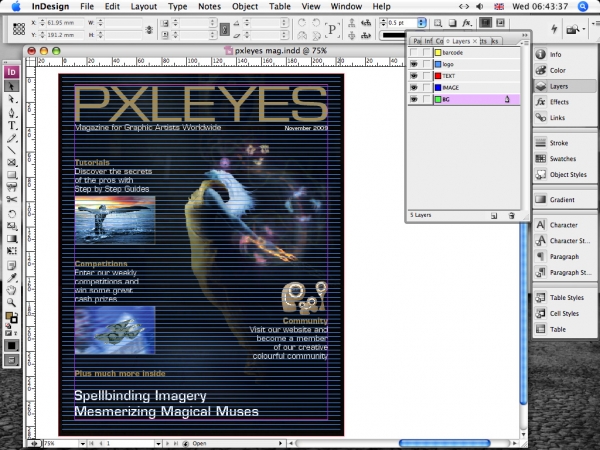This screenshot has width=600, height=450.
Task: Click the yellow color swatch of barcode layer
Action: coord(438,52)
